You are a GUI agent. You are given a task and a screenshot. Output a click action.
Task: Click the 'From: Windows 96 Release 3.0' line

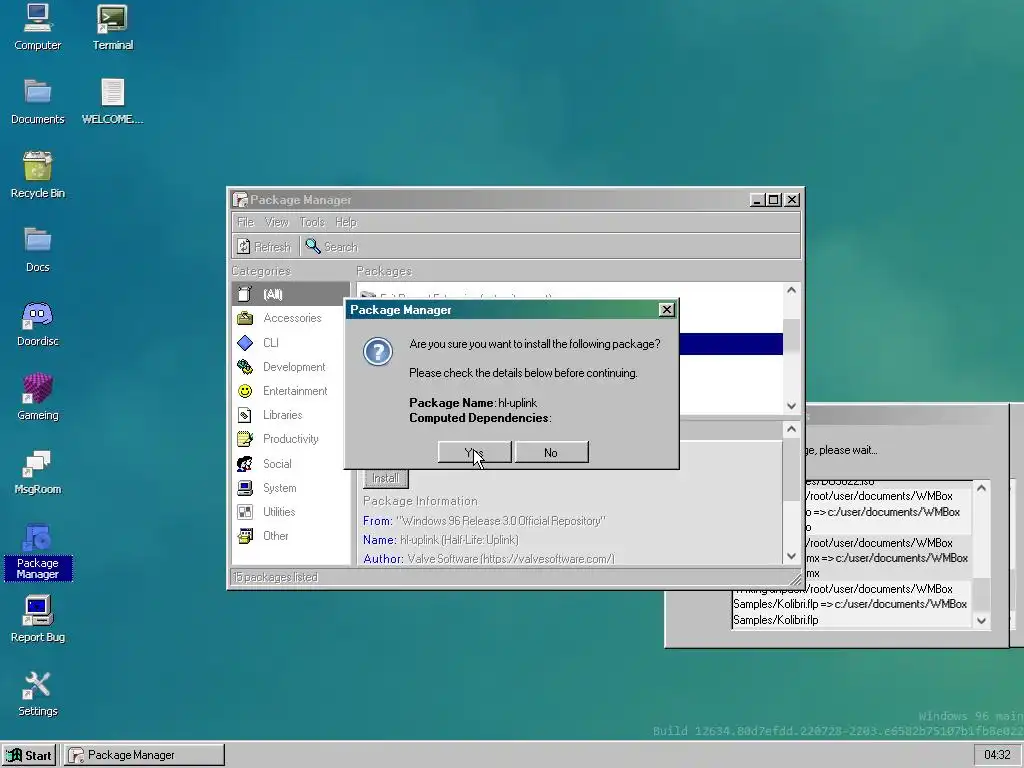coord(484,520)
